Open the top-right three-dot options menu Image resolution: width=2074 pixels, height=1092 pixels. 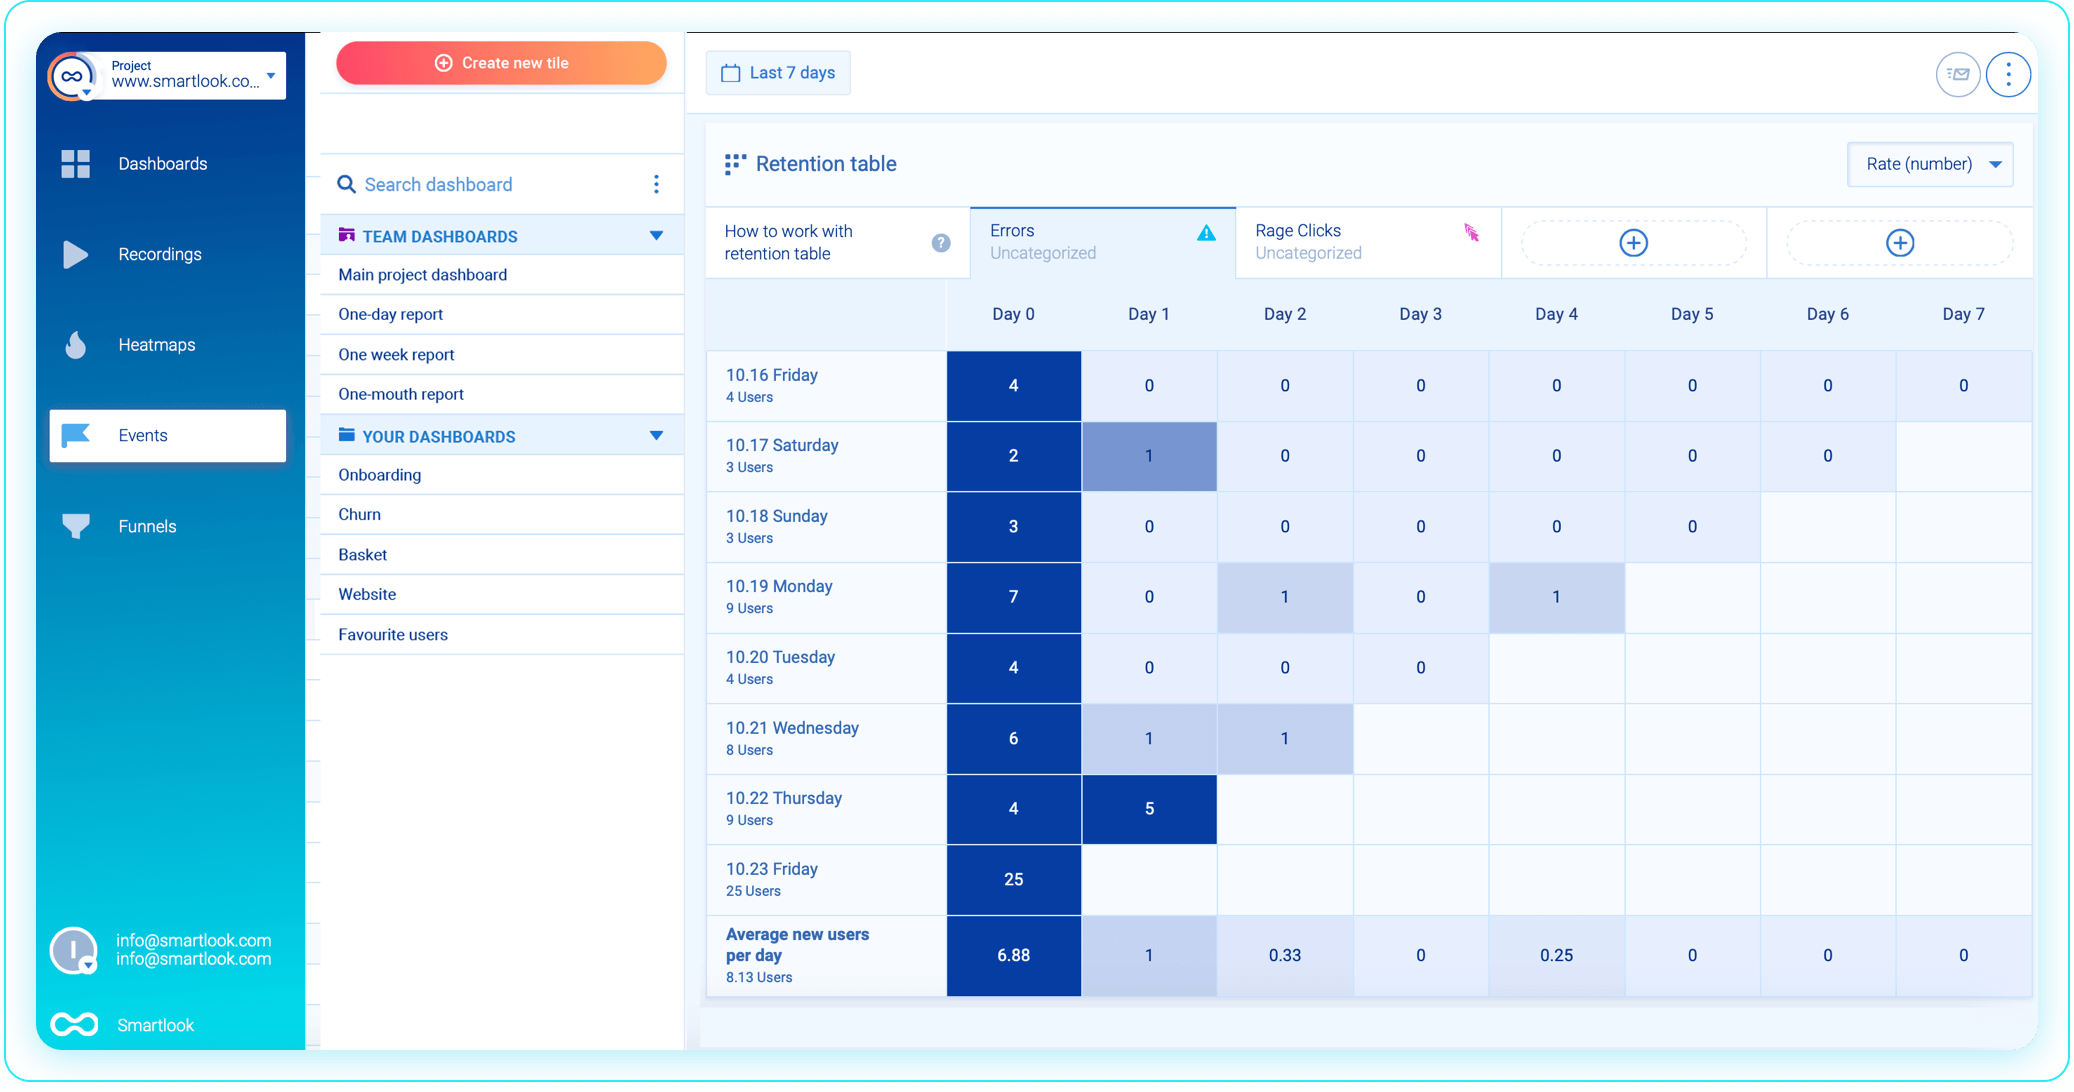pyautogui.click(x=2008, y=74)
